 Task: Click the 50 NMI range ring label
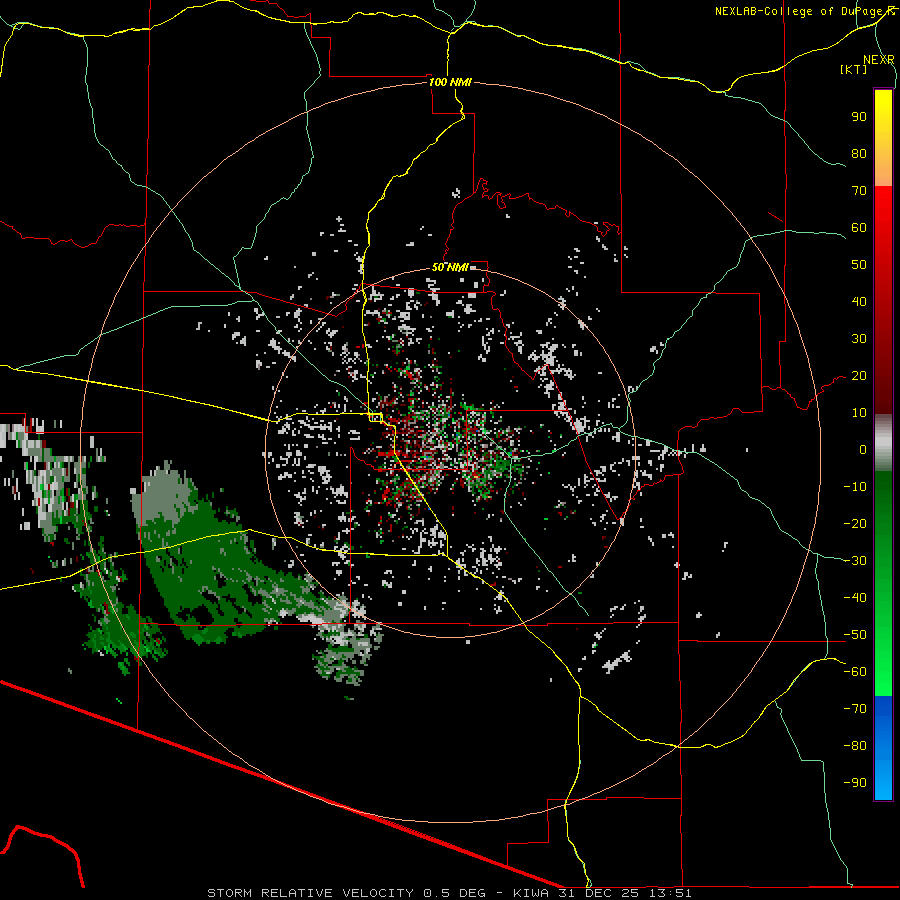pos(450,267)
